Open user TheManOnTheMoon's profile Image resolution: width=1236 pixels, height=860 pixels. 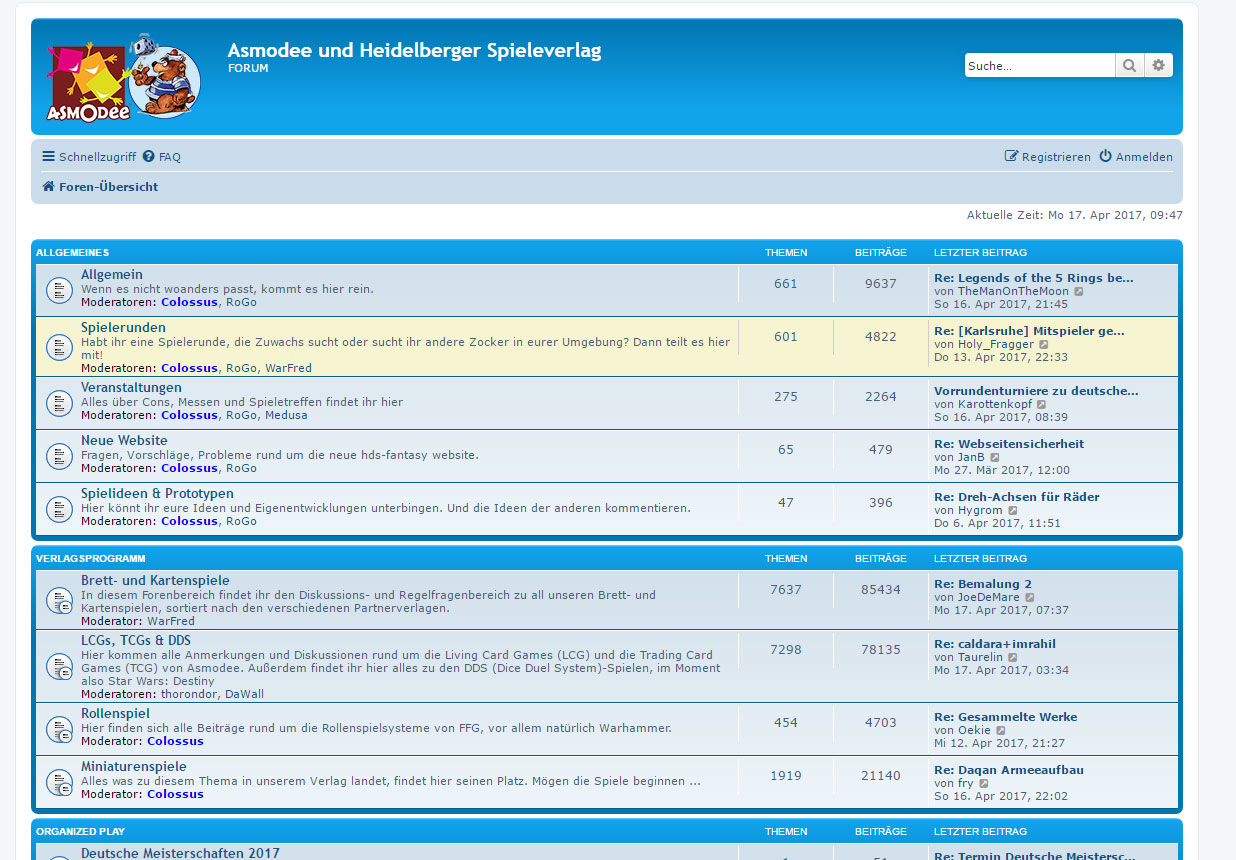[1013, 291]
